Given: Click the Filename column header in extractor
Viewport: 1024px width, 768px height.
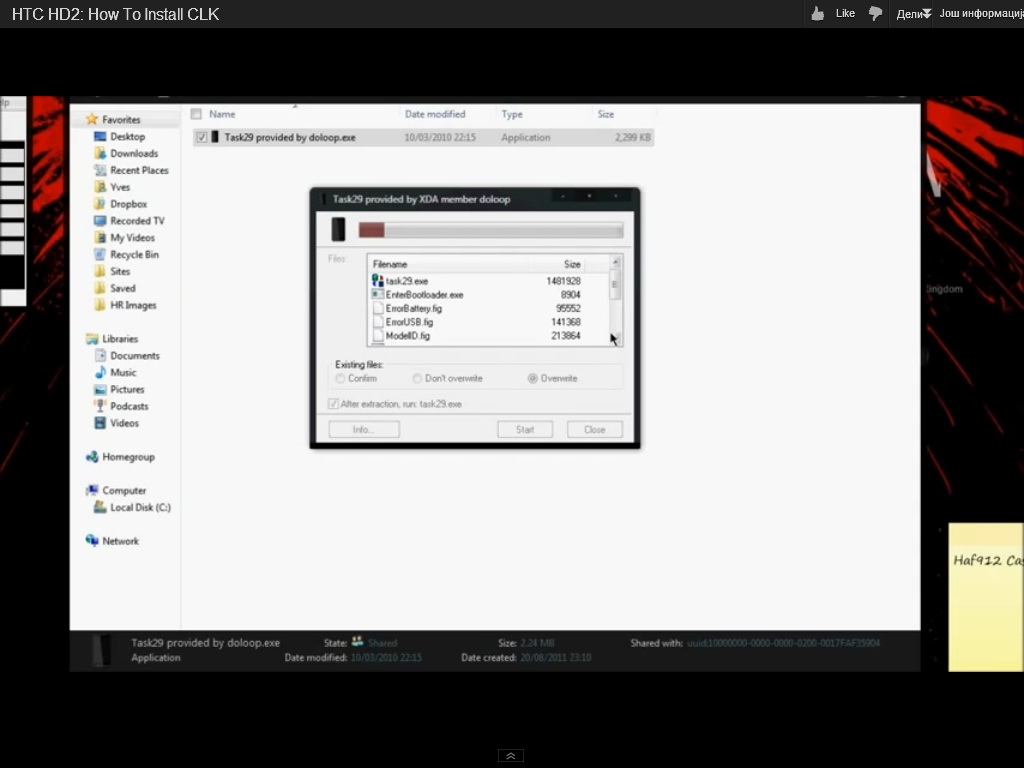Looking at the screenshot, I should (390, 264).
